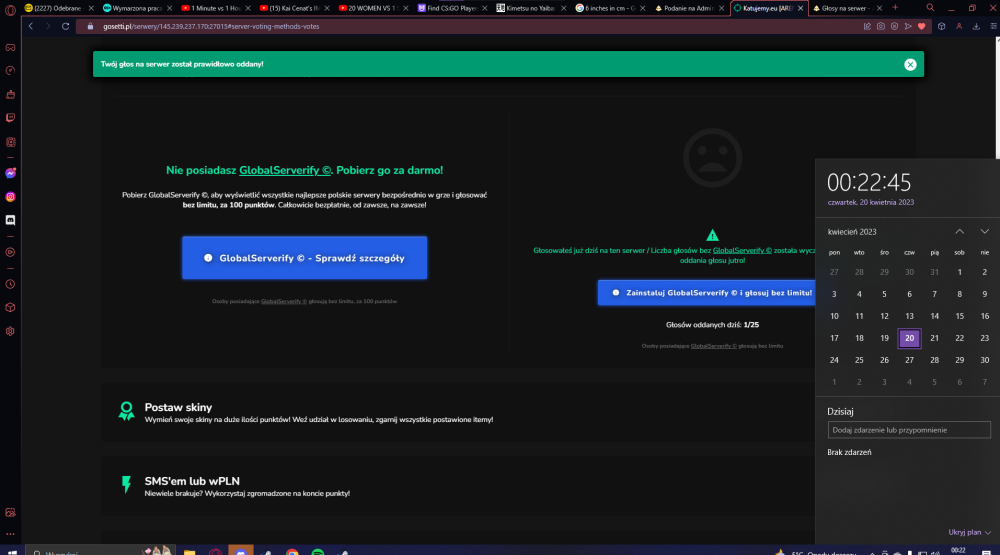
Task: Open Twitch in the sidebar
Action: click(x=10, y=118)
